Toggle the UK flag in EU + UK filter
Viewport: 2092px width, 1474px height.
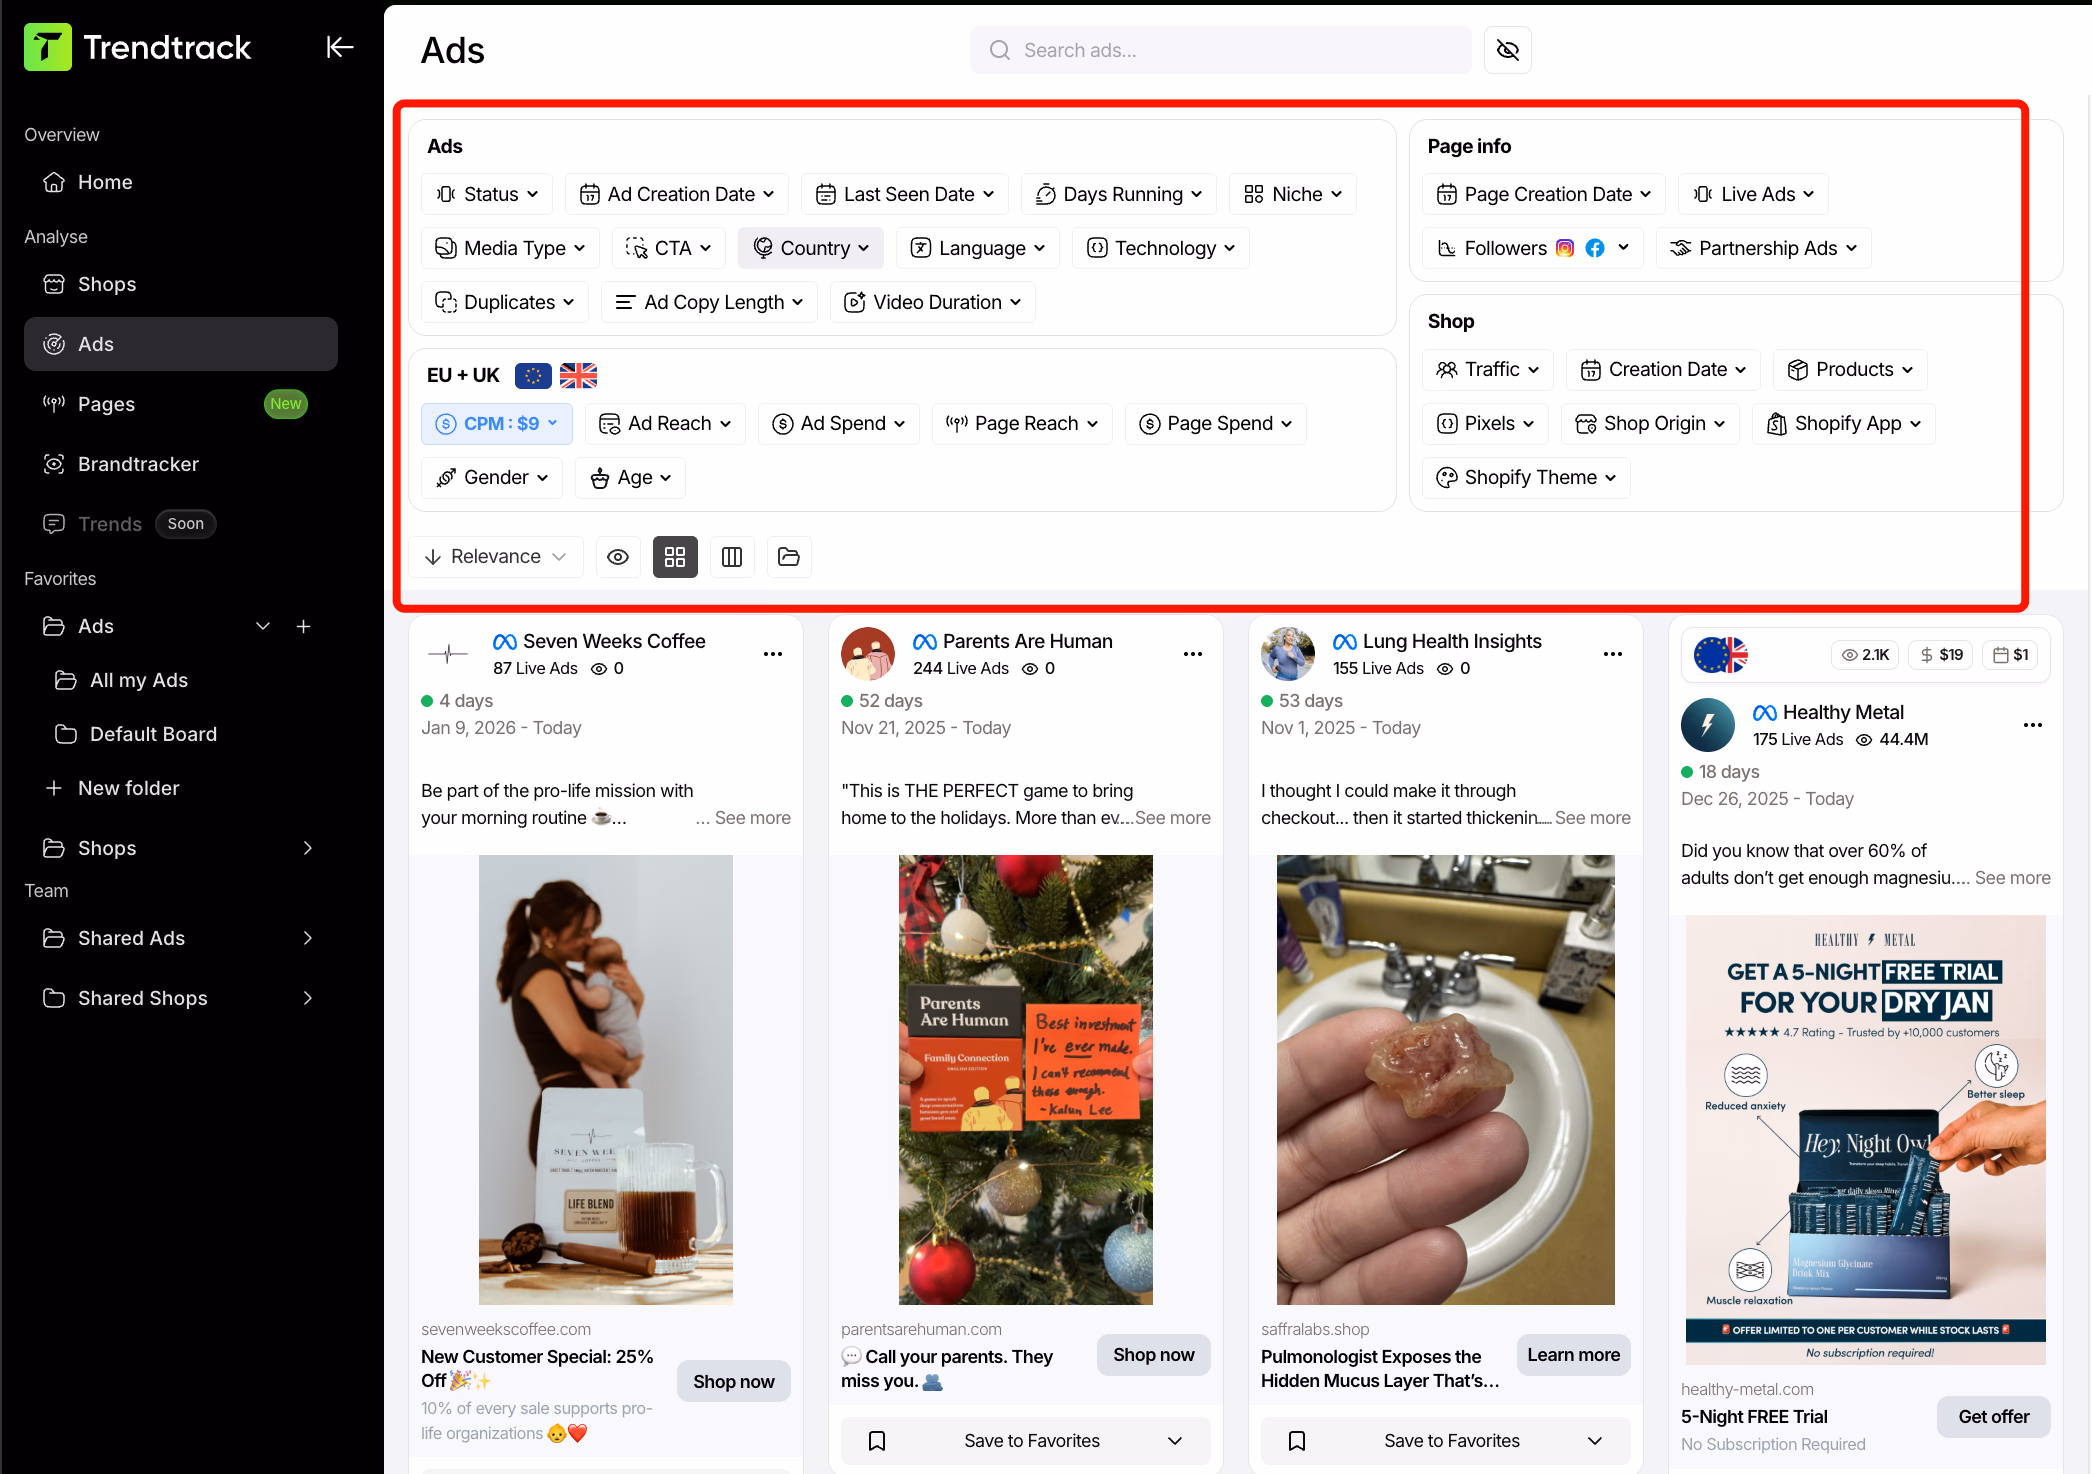[x=578, y=375]
